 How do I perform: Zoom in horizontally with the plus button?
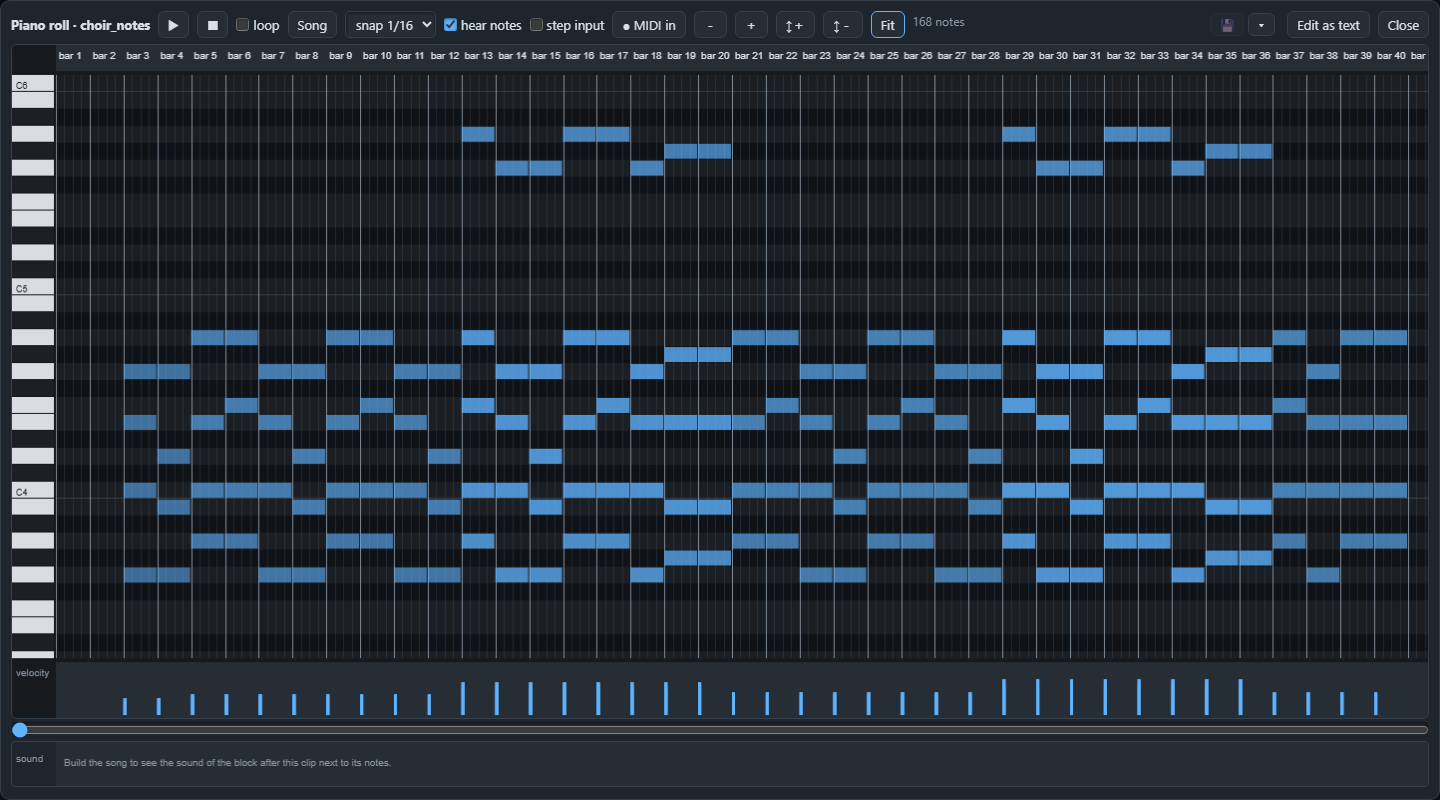[751, 25]
